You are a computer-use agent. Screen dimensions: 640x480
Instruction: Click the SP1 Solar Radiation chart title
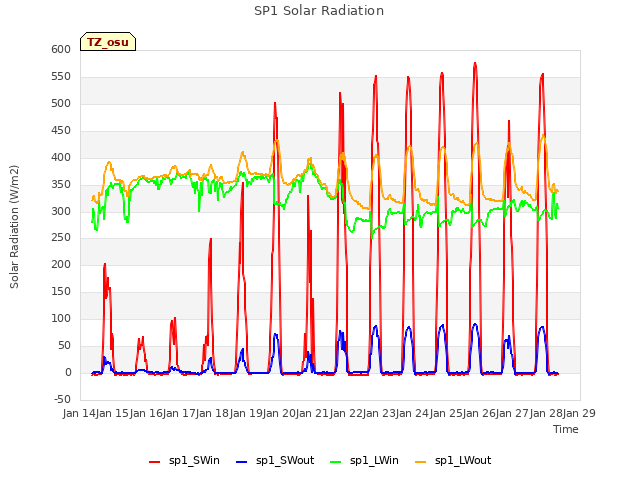click(319, 11)
